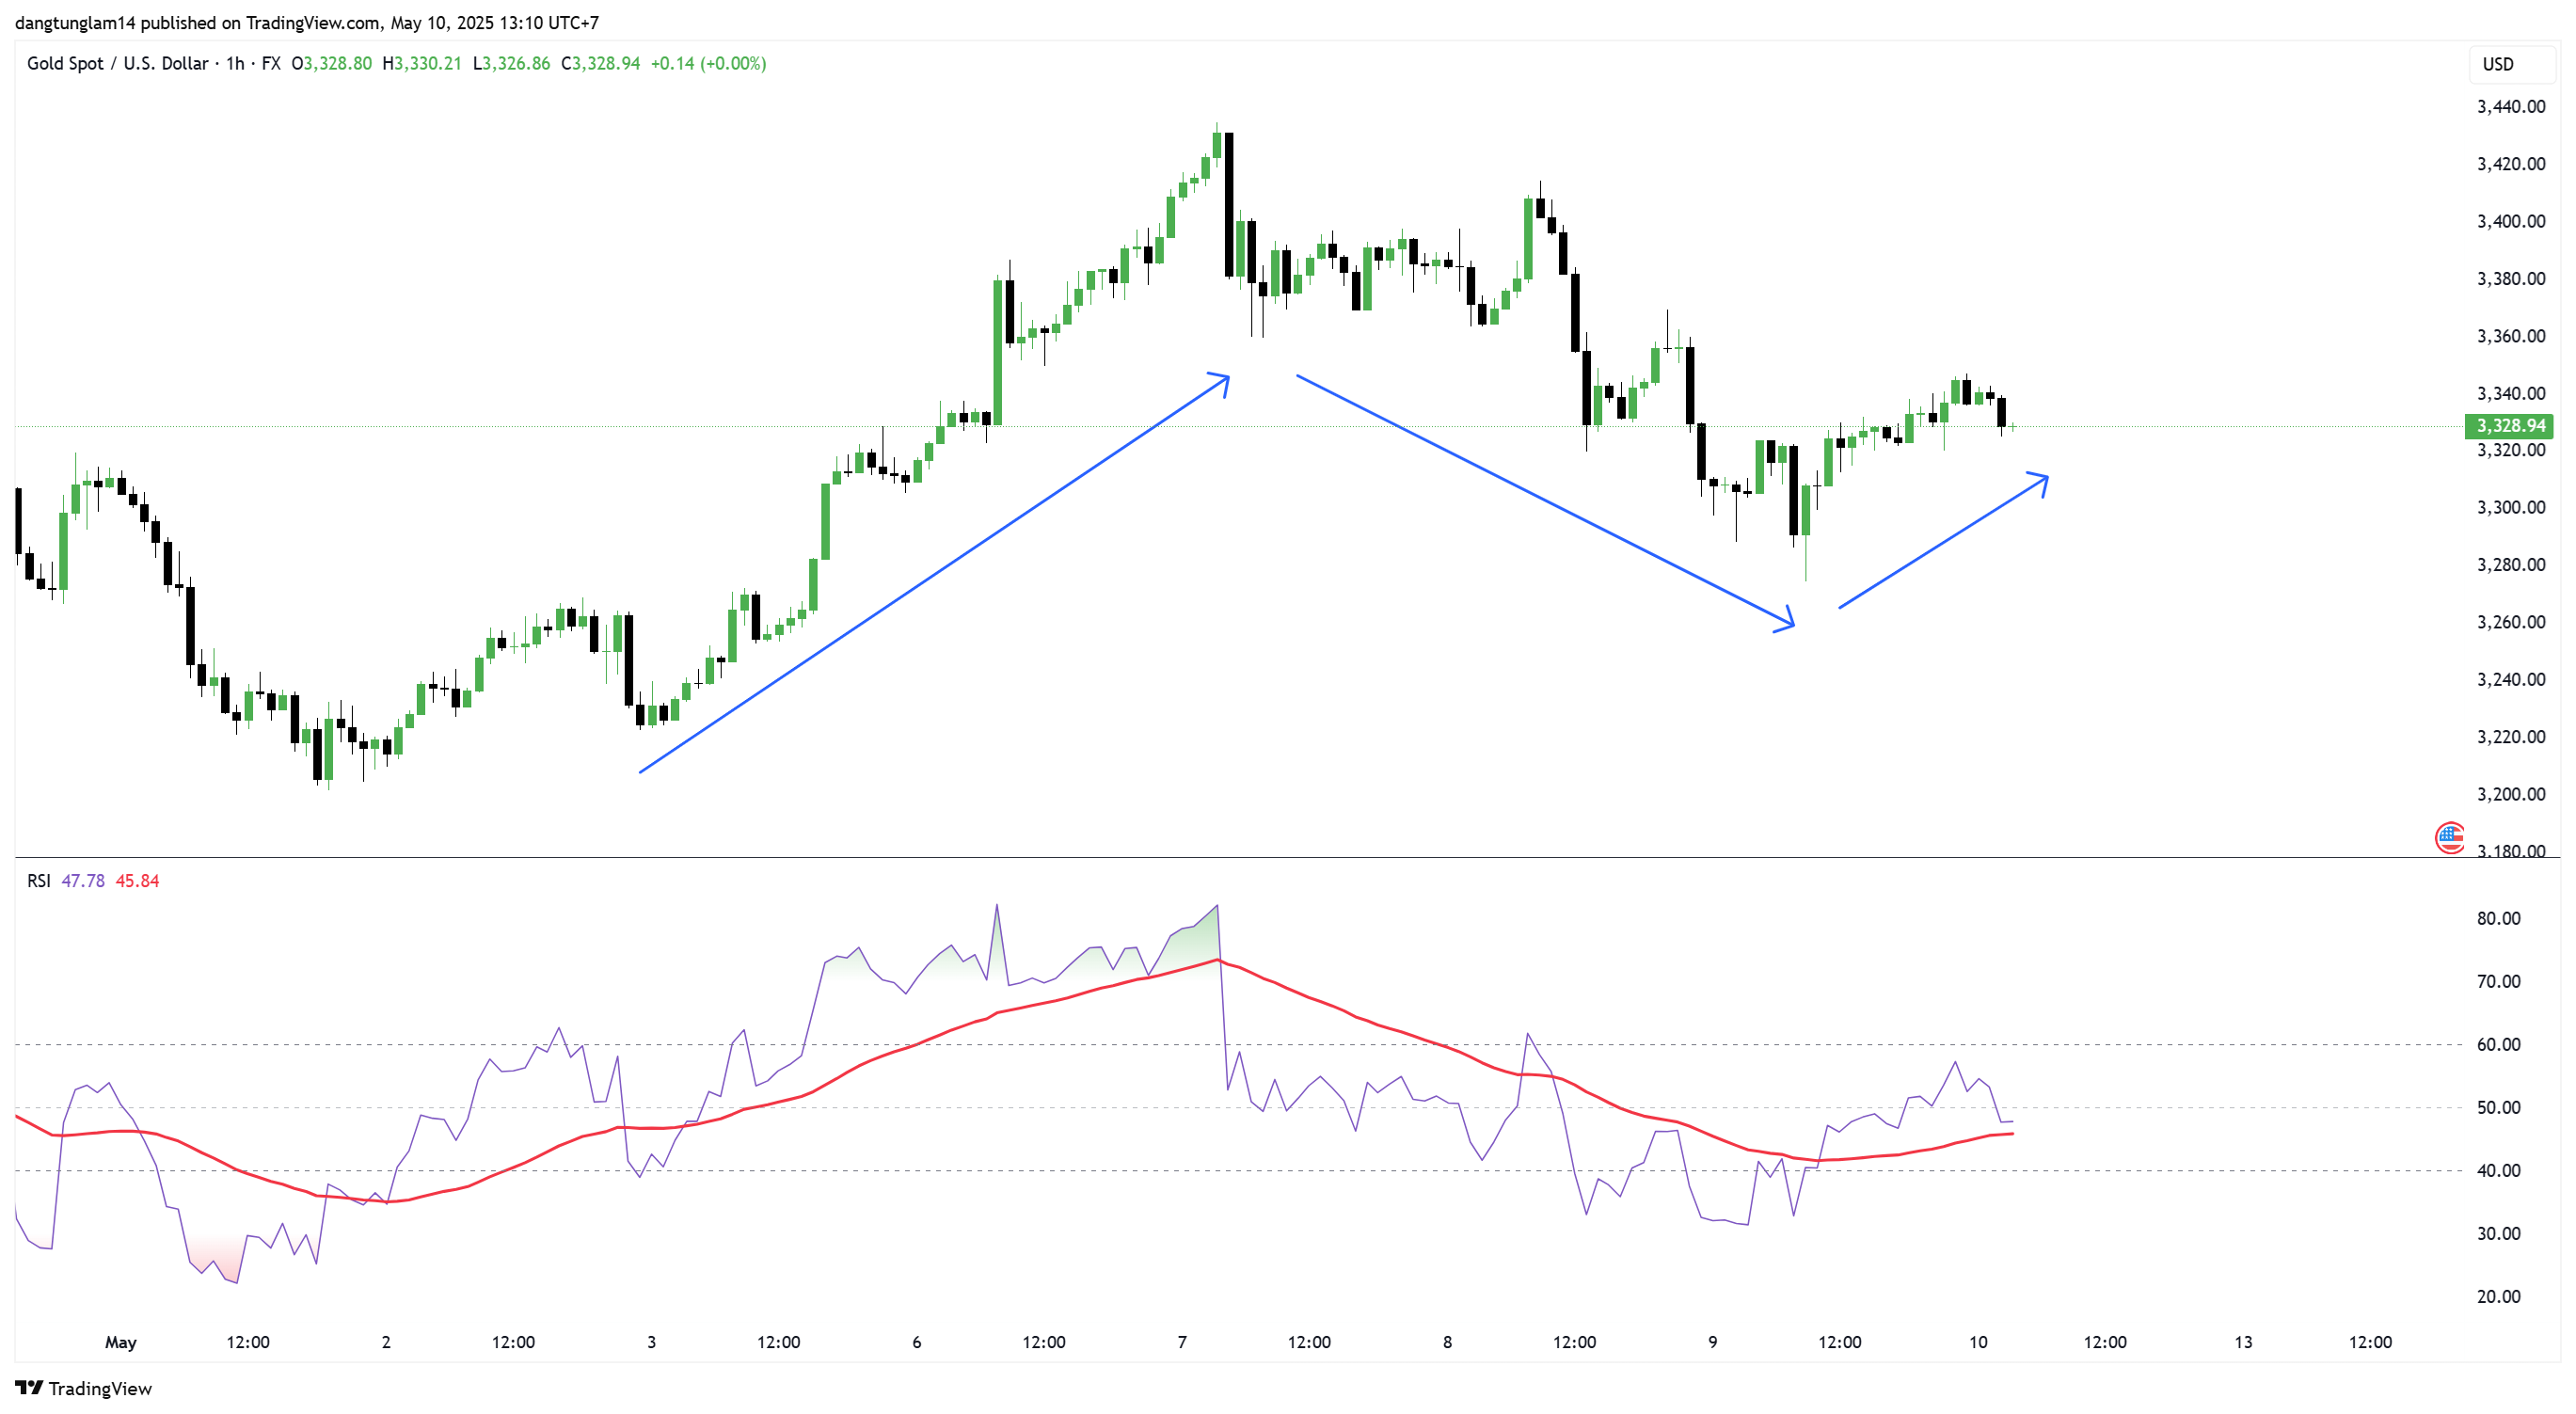Click the high price H3,330.21

[x=422, y=63]
